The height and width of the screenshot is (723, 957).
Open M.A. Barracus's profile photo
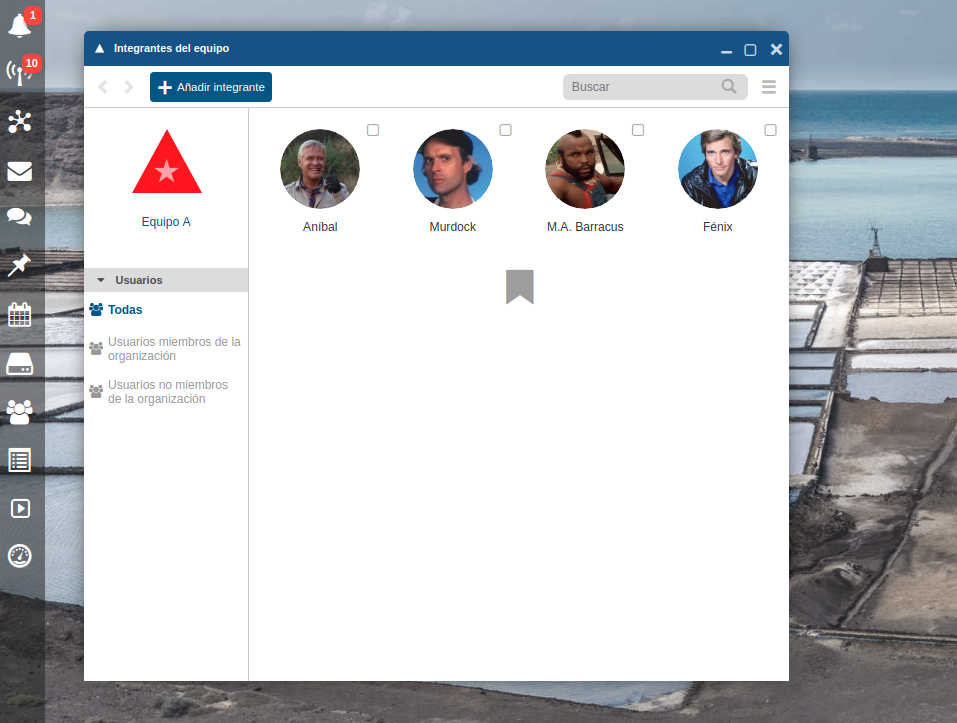pyautogui.click(x=585, y=168)
